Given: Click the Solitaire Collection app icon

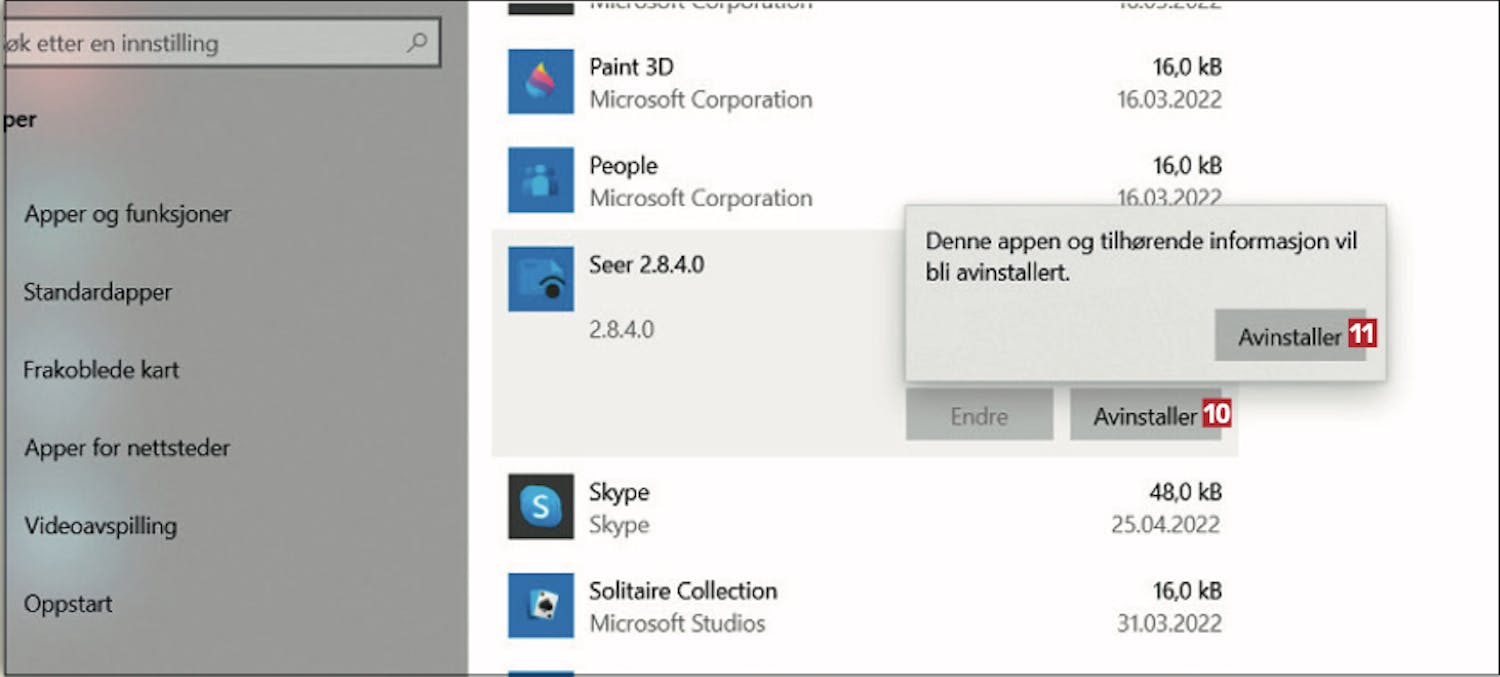Looking at the screenshot, I should [x=541, y=606].
